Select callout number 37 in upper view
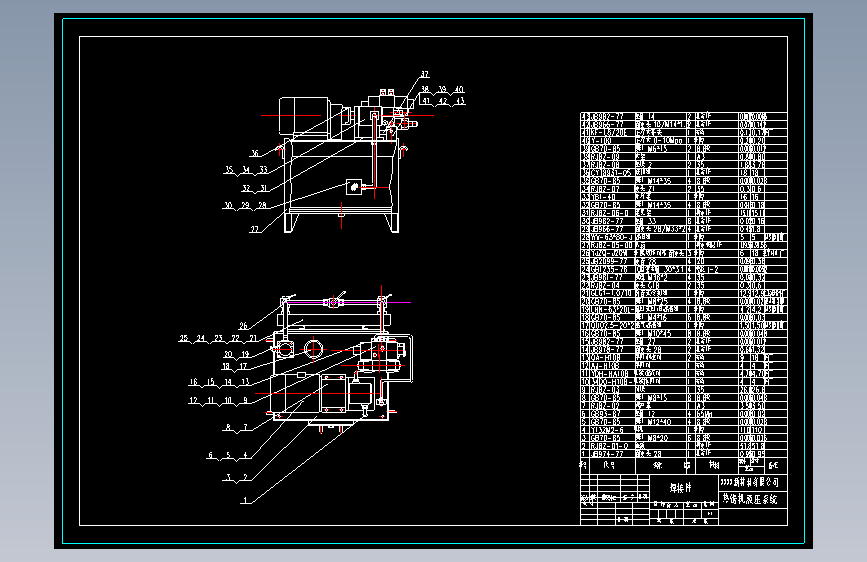The height and width of the screenshot is (562, 867). pos(425,74)
